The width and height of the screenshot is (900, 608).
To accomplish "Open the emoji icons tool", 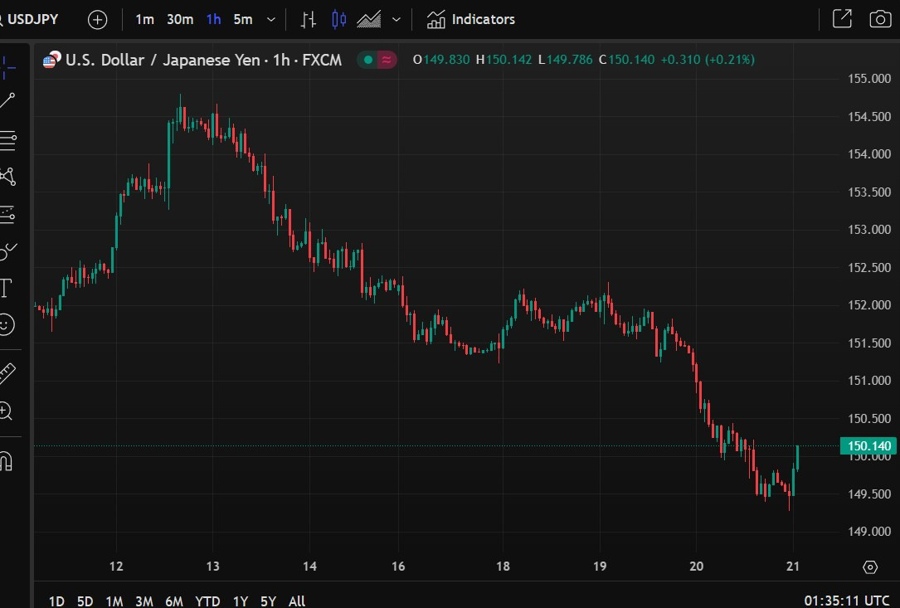I will pyautogui.click(x=7, y=325).
